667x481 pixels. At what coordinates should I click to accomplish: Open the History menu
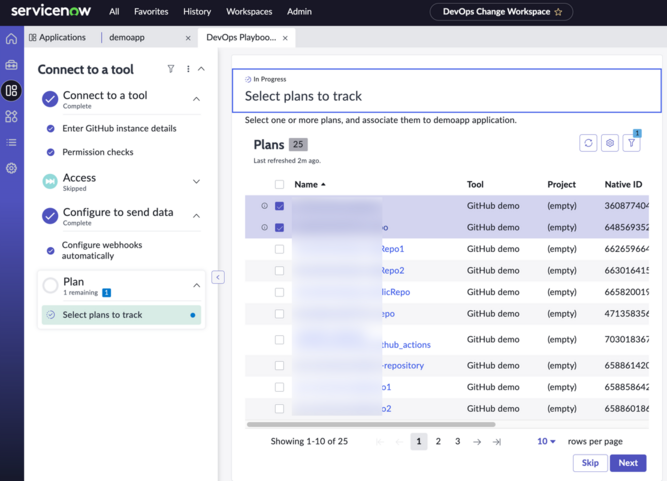[x=197, y=12]
